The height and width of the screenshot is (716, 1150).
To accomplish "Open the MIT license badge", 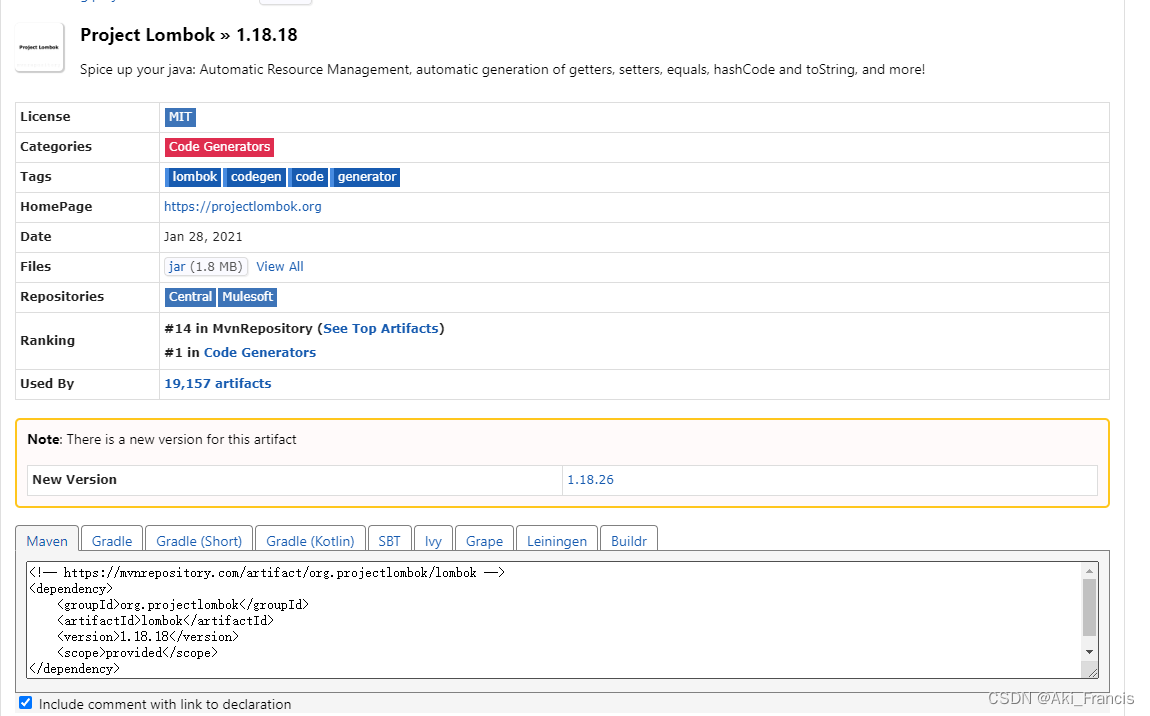I will (x=180, y=117).
